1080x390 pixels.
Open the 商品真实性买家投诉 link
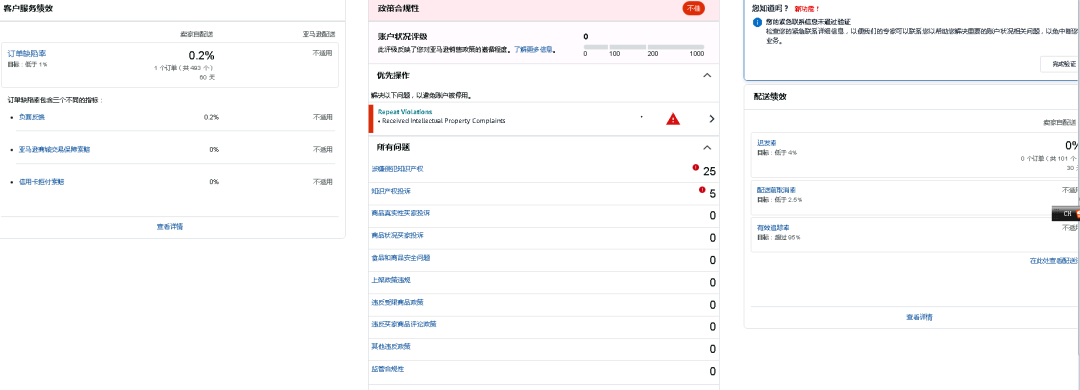pyautogui.click(x=400, y=213)
